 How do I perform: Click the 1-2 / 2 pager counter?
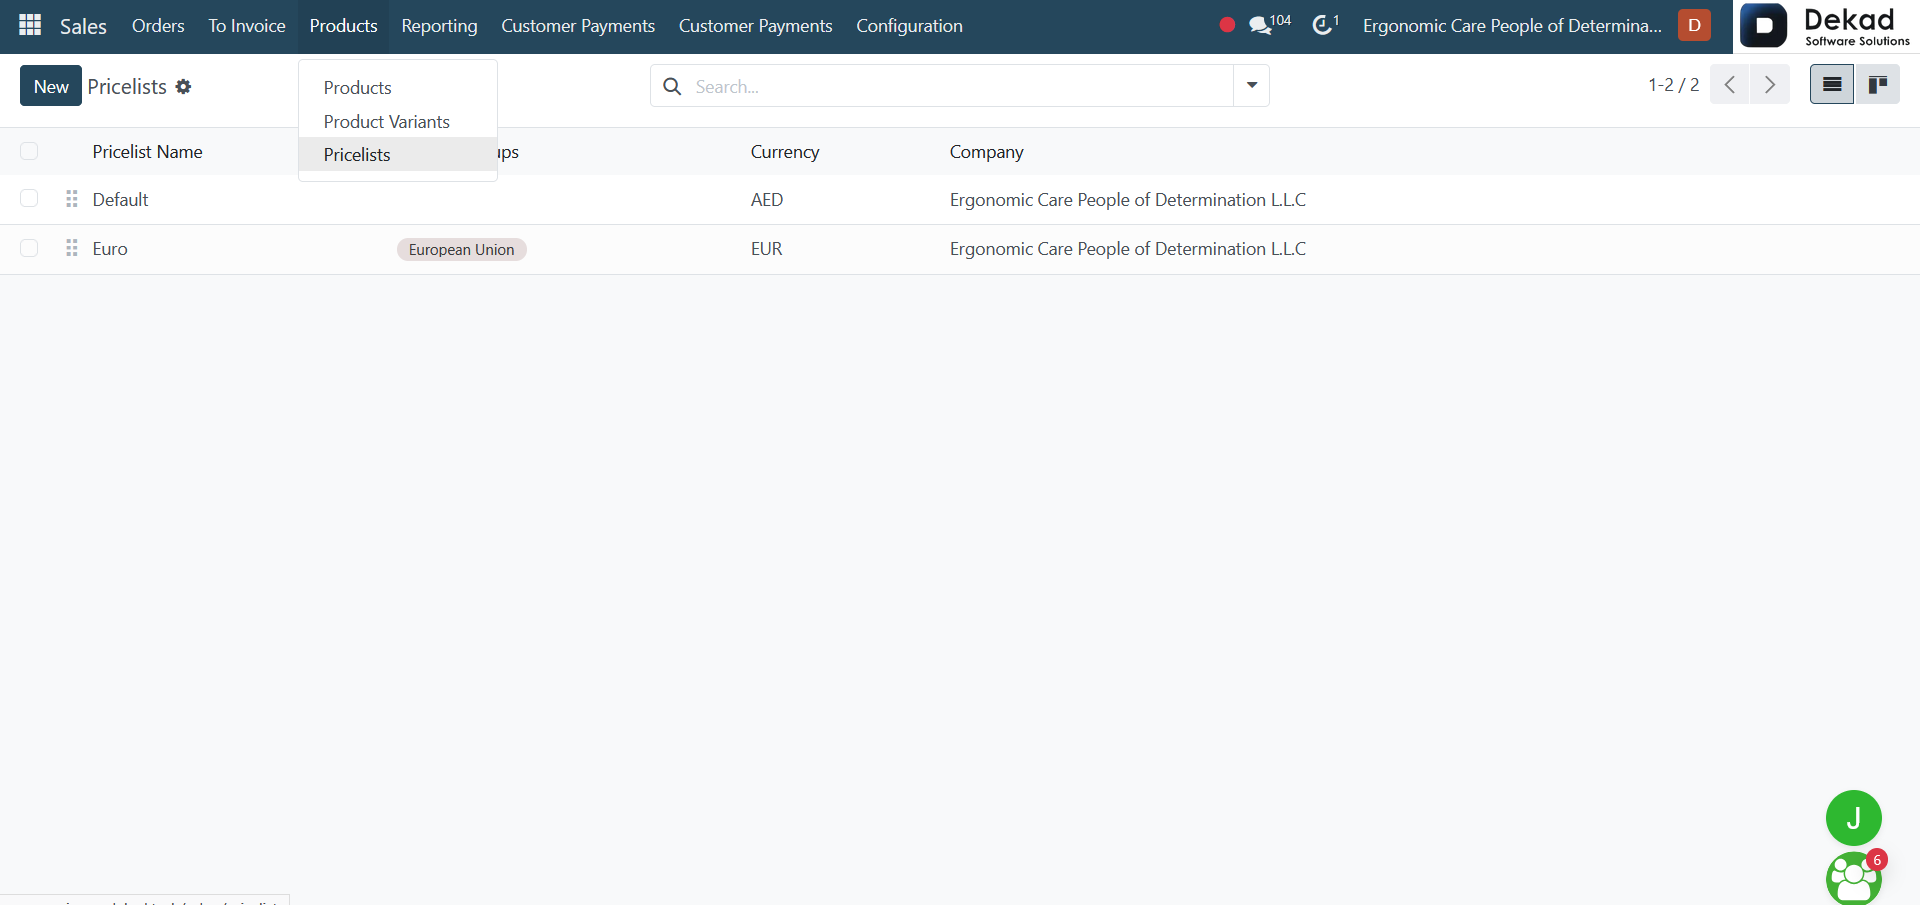[1674, 85]
